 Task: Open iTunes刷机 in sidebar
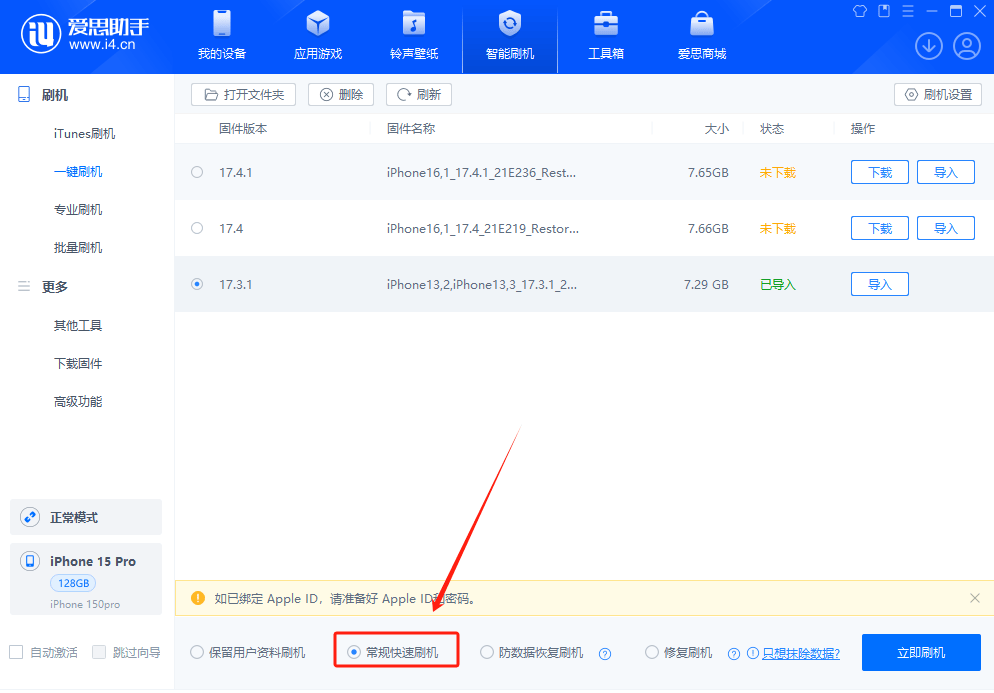(84, 134)
